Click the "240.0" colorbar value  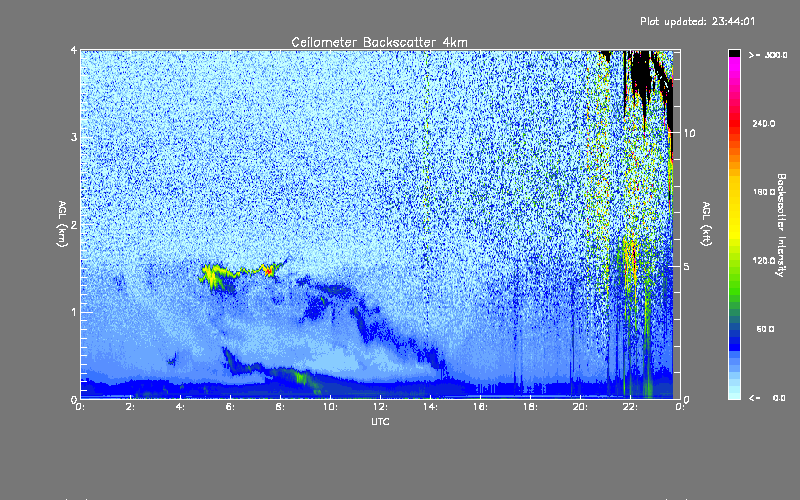764,123
